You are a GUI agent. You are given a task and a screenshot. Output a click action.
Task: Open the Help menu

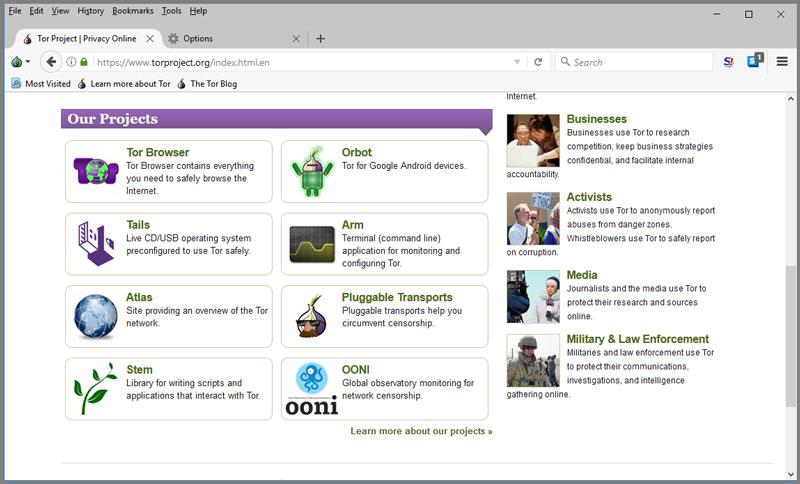[x=198, y=11]
